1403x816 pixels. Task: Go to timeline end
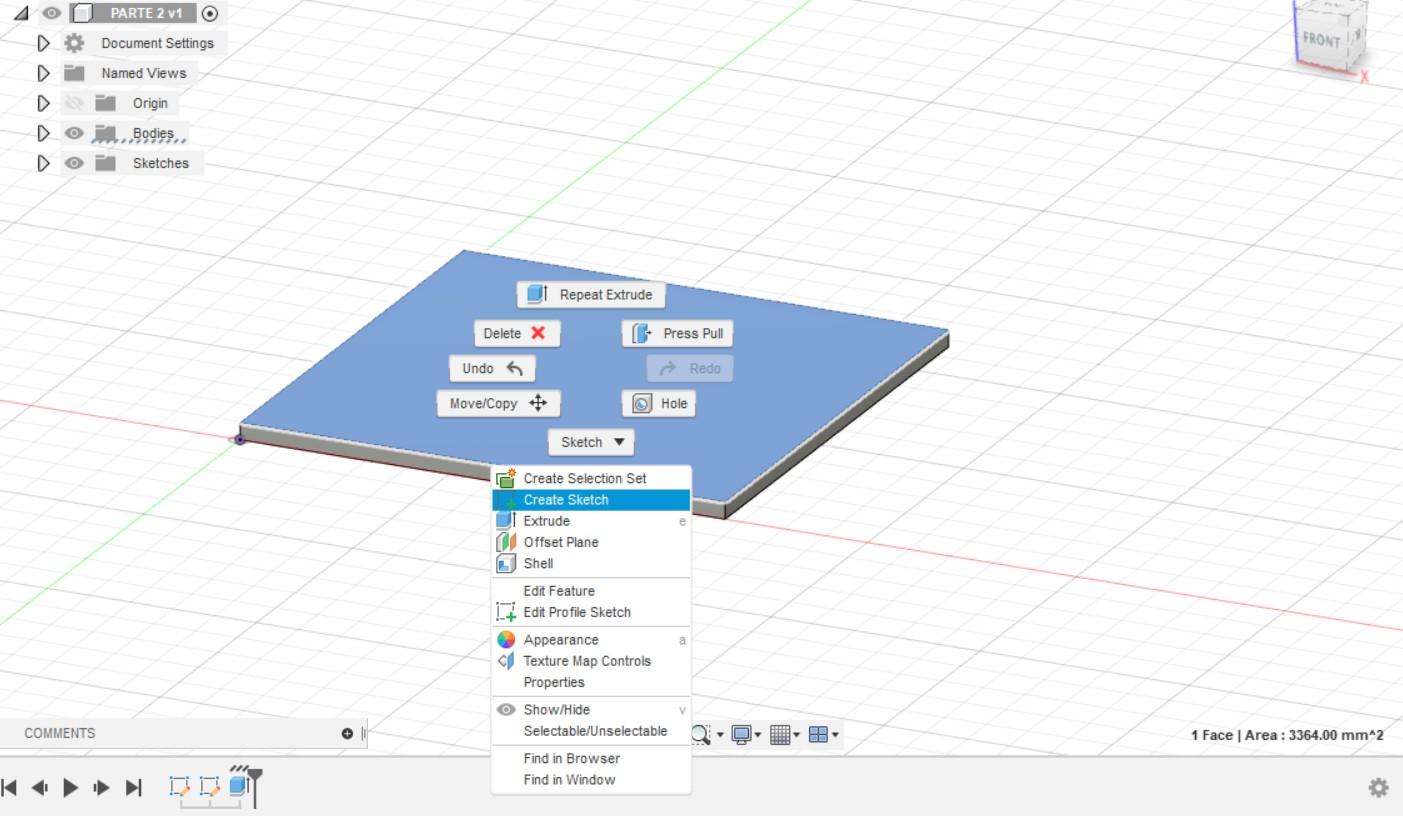[x=134, y=788]
